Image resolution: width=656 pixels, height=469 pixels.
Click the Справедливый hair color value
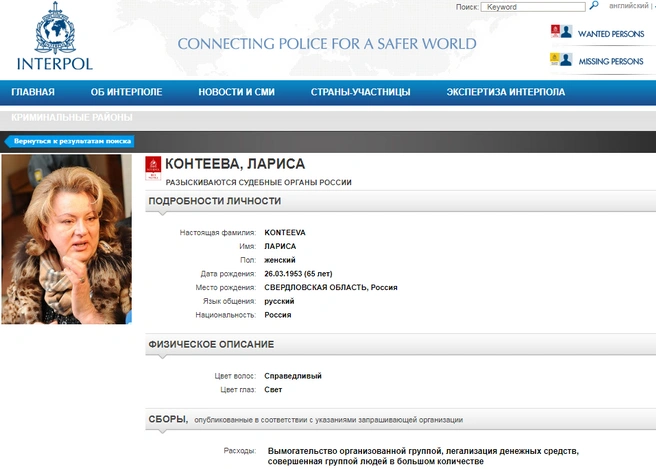[x=293, y=376]
